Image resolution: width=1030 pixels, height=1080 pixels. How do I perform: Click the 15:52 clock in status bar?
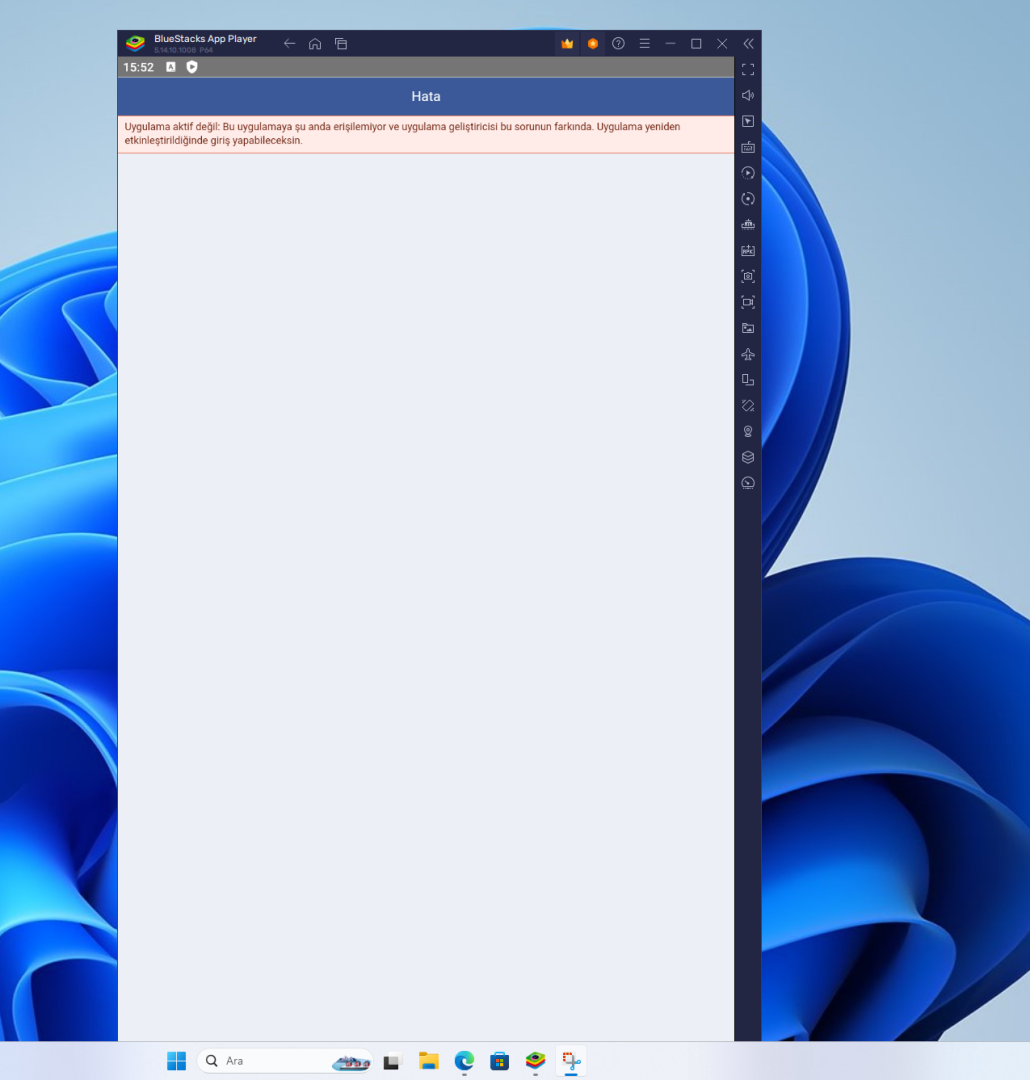point(138,67)
